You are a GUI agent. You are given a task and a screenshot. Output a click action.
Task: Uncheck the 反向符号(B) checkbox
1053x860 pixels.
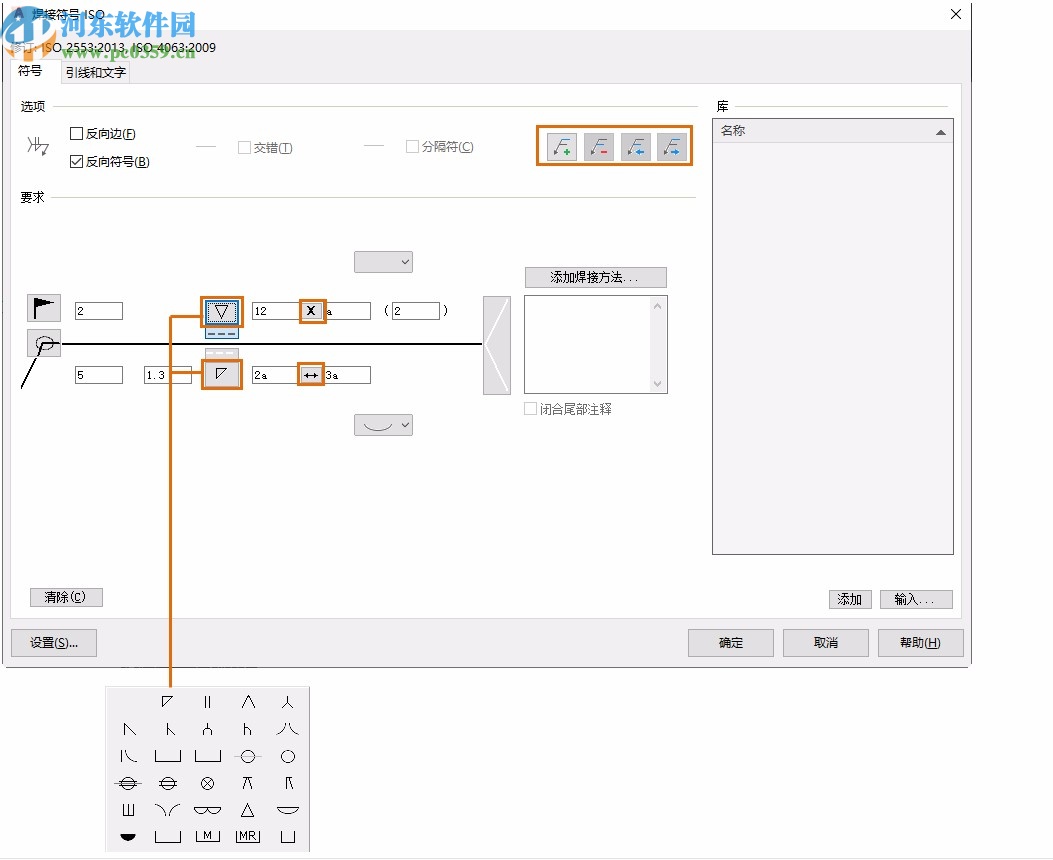pyautogui.click(x=76, y=161)
